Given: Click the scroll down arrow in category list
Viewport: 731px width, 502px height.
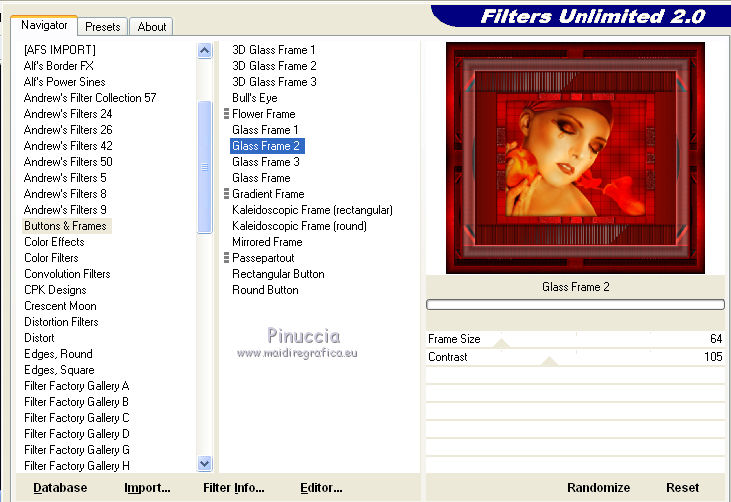Looking at the screenshot, I should [205, 463].
